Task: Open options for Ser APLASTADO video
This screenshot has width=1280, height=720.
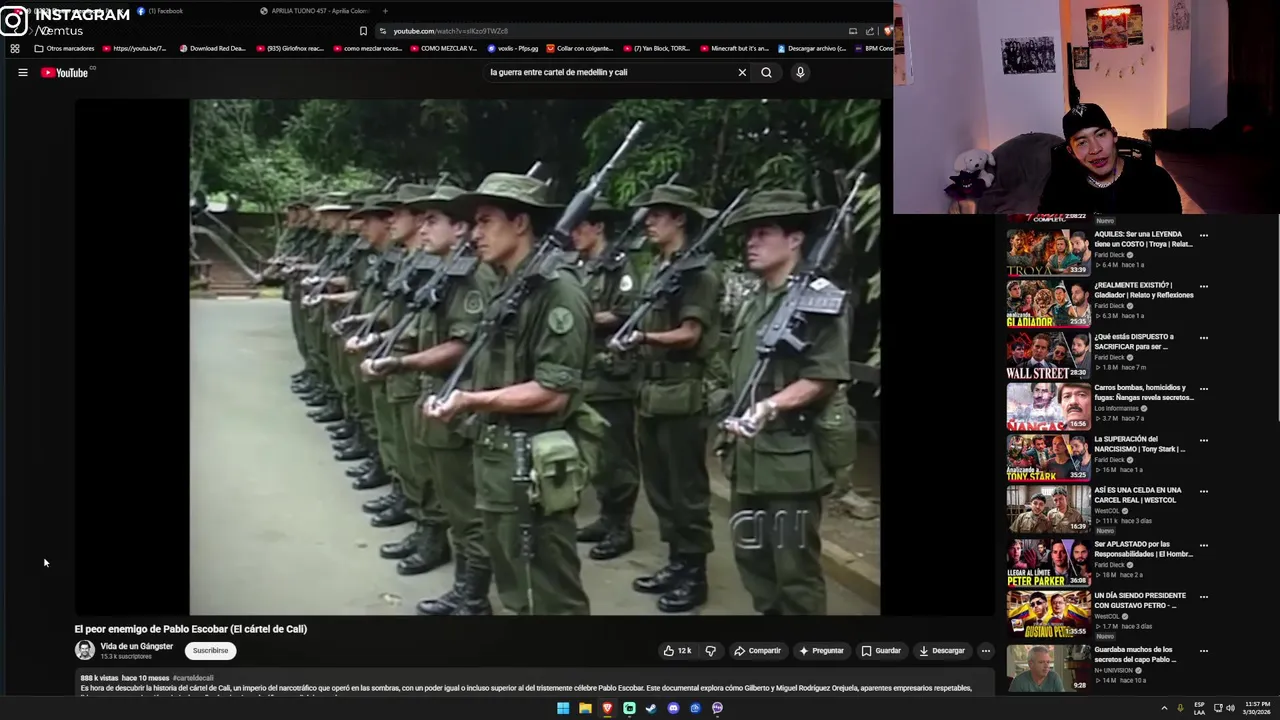Action: pos(1204,546)
